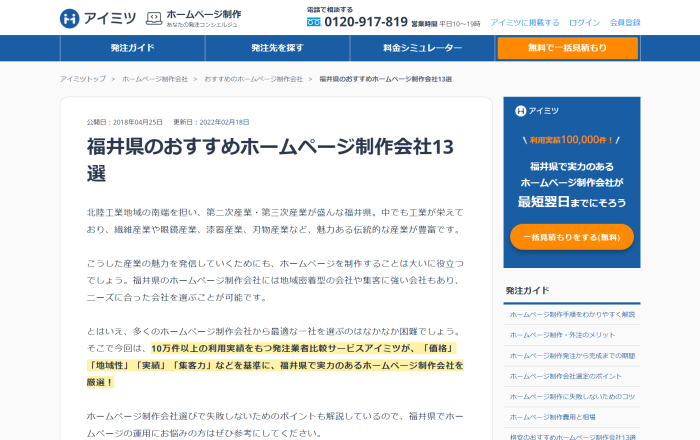Click the ログイン link
The image size is (700, 440).
pos(584,22)
